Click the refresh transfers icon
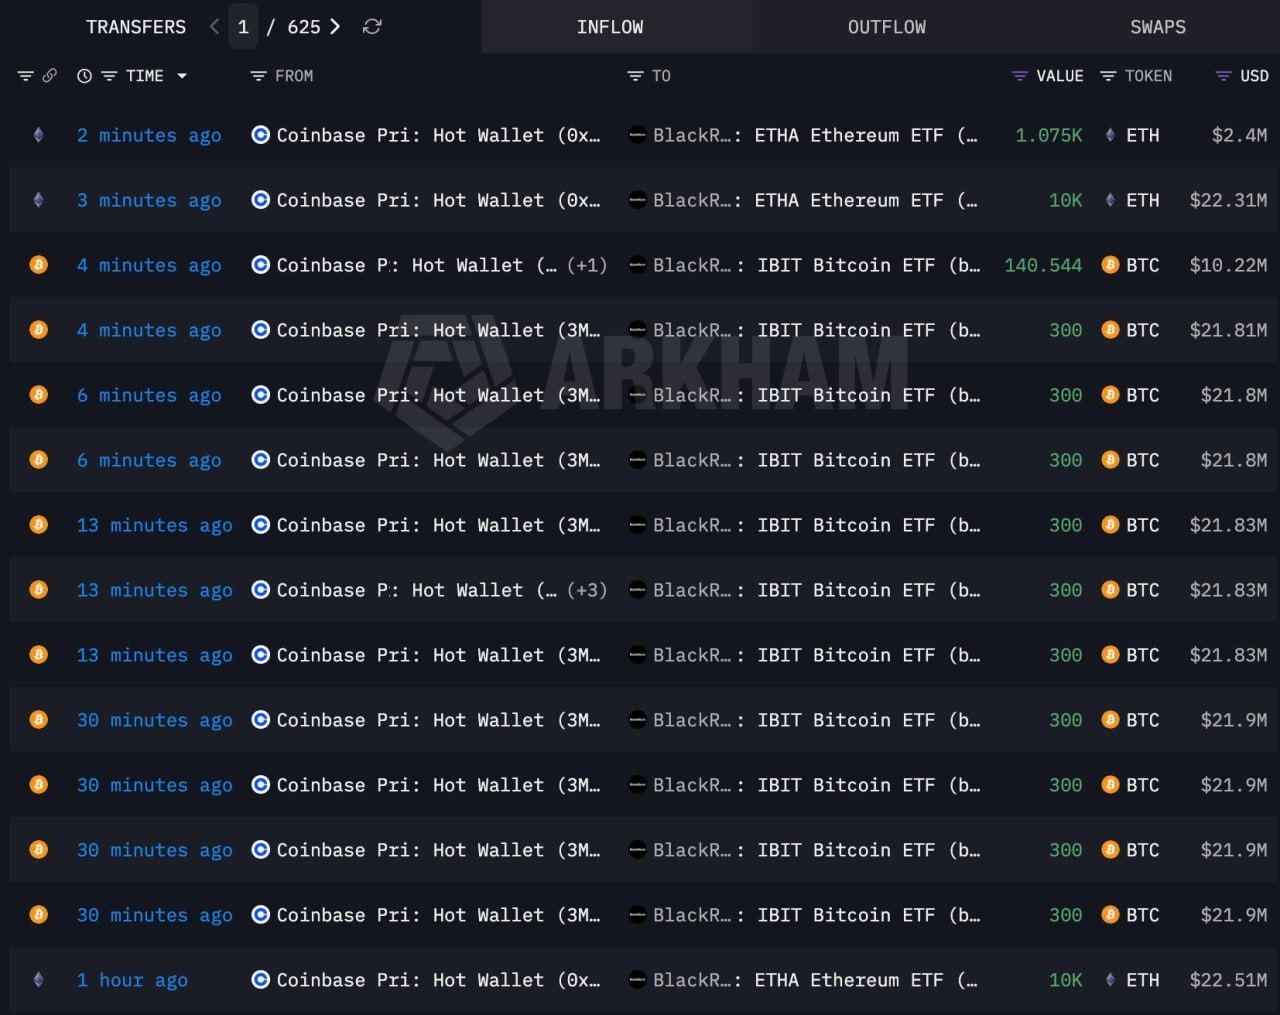The width and height of the screenshot is (1280, 1015). coord(372,27)
